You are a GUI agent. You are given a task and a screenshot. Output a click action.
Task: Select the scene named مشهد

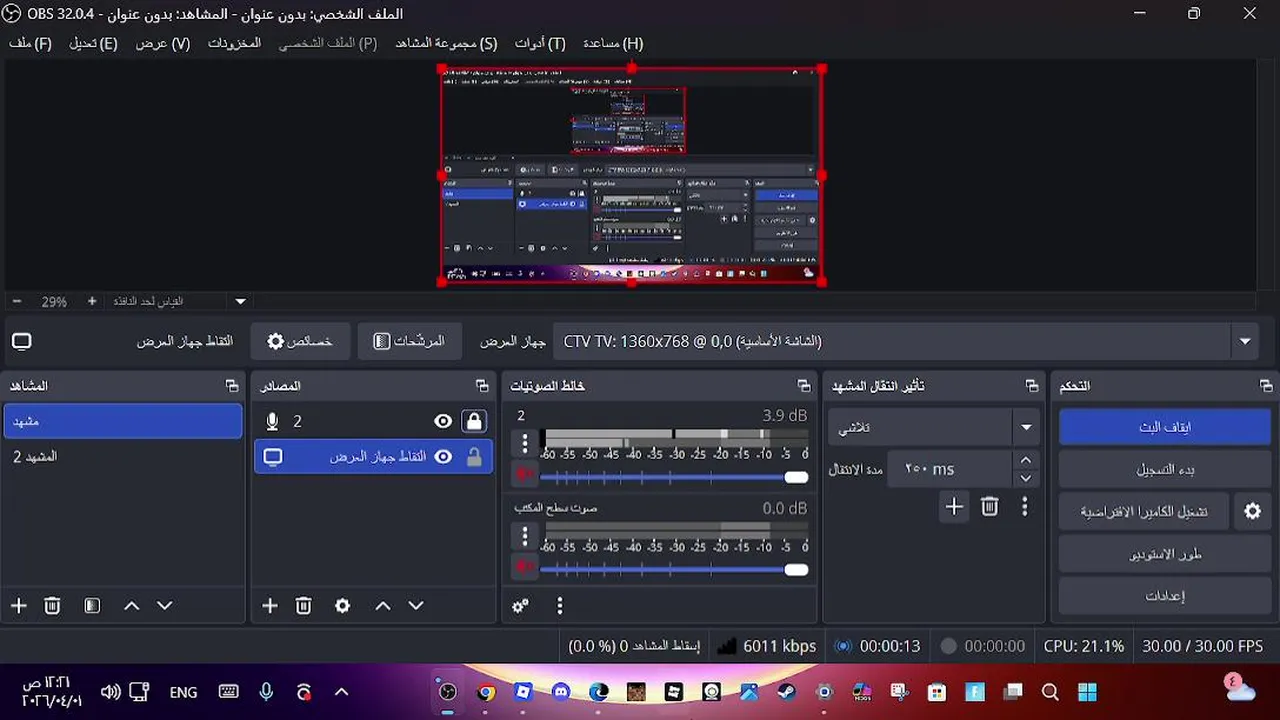(123, 421)
